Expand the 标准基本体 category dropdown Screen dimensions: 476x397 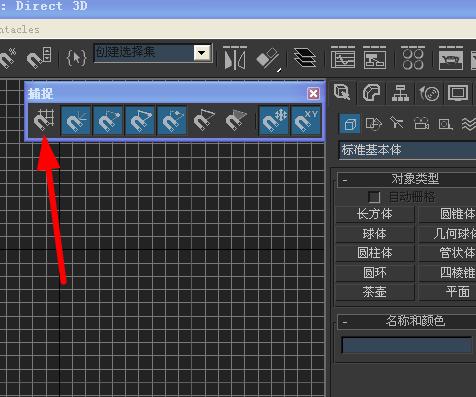(x=407, y=150)
